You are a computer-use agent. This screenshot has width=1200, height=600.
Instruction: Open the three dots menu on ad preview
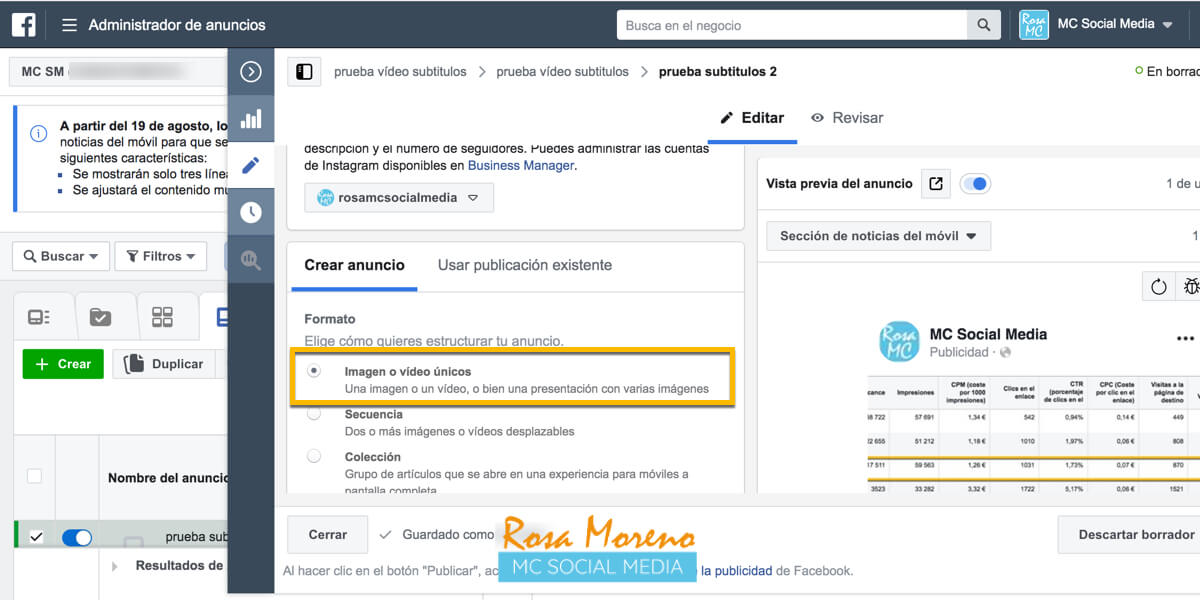pos(1185,339)
